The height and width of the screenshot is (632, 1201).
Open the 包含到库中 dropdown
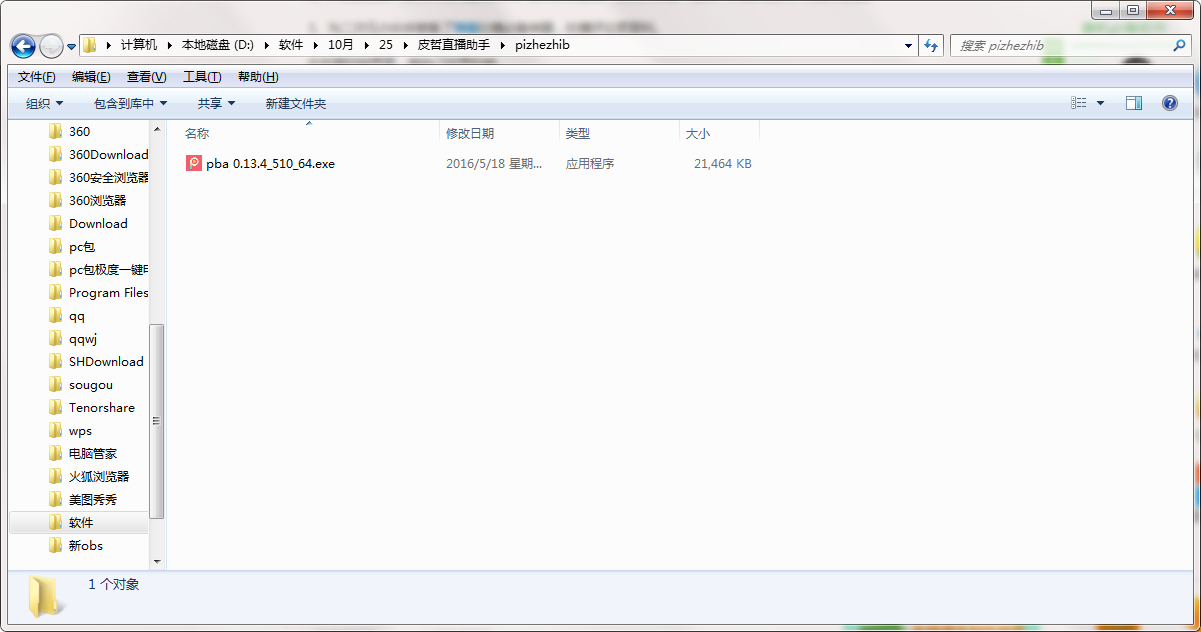[x=130, y=103]
